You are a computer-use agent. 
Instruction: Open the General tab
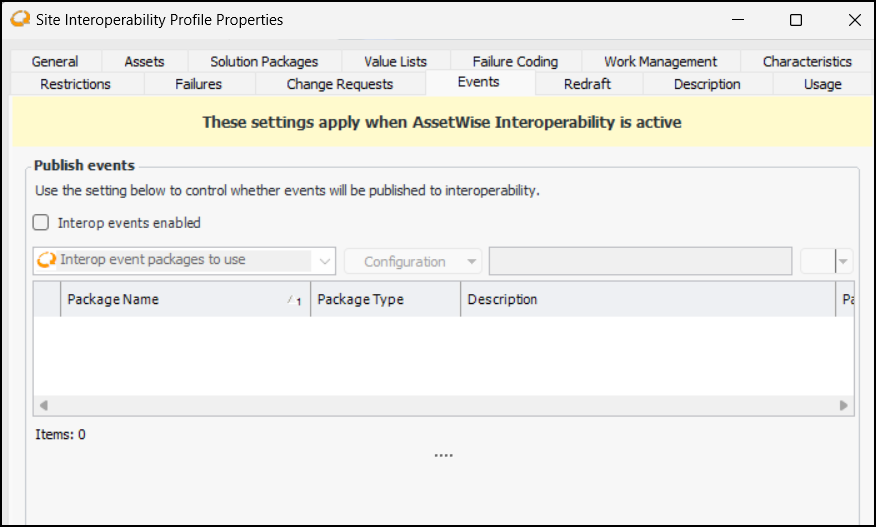click(55, 61)
